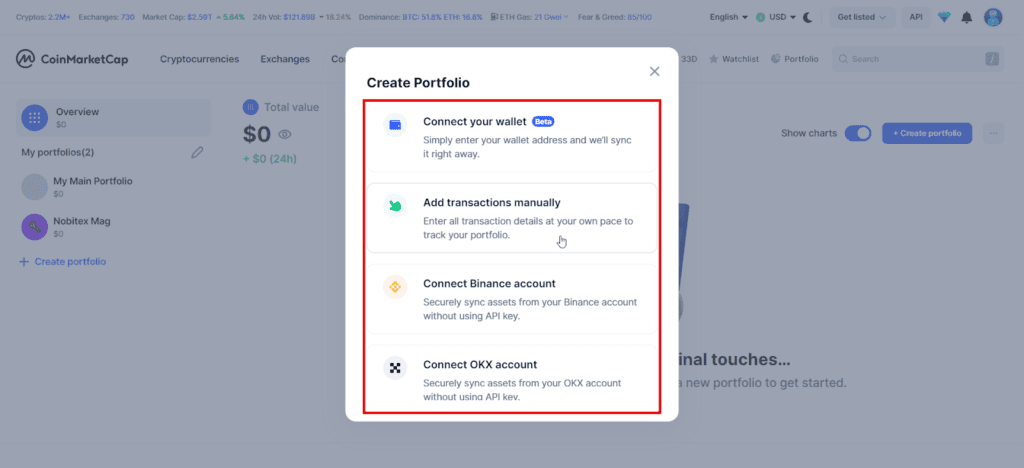Click the Binance logo icon
The width and height of the screenshot is (1024, 468).
point(395,287)
